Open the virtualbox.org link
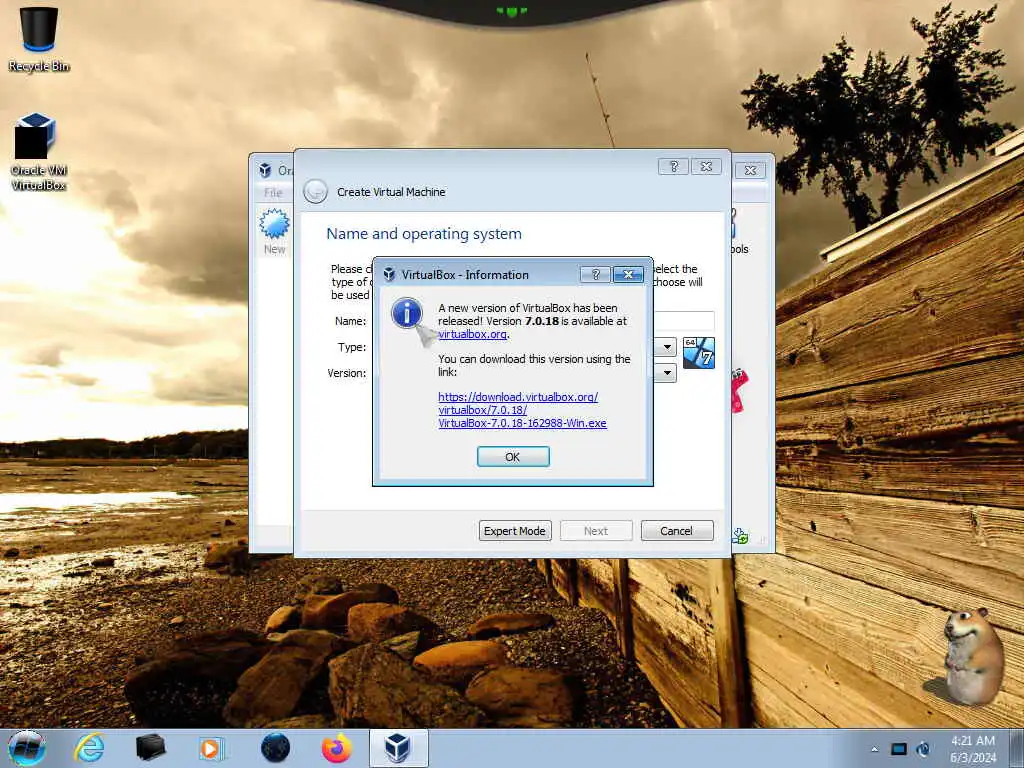The height and width of the screenshot is (768, 1024). coord(472,334)
